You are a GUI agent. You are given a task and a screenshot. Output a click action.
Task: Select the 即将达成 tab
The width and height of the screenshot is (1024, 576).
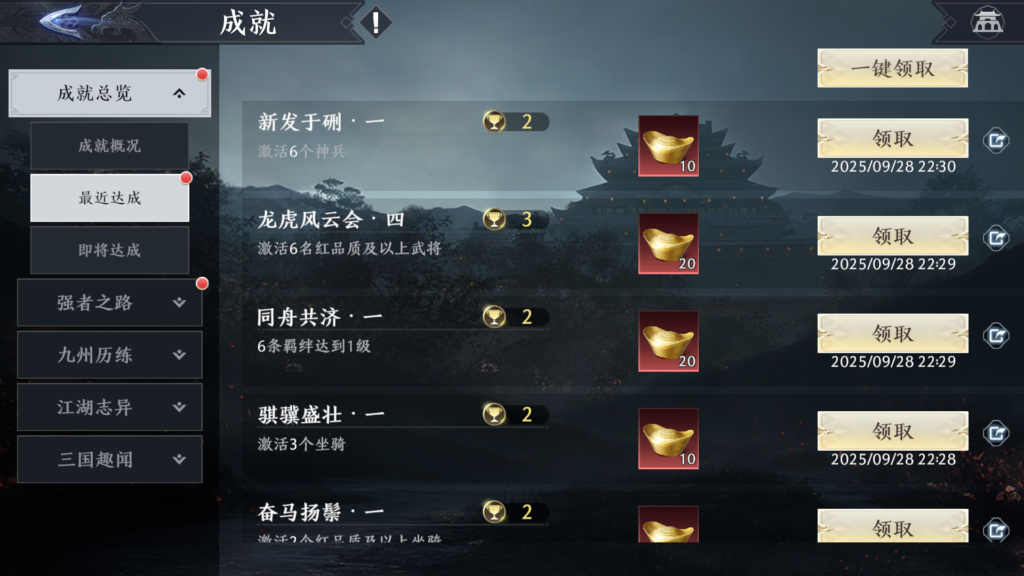pos(109,250)
